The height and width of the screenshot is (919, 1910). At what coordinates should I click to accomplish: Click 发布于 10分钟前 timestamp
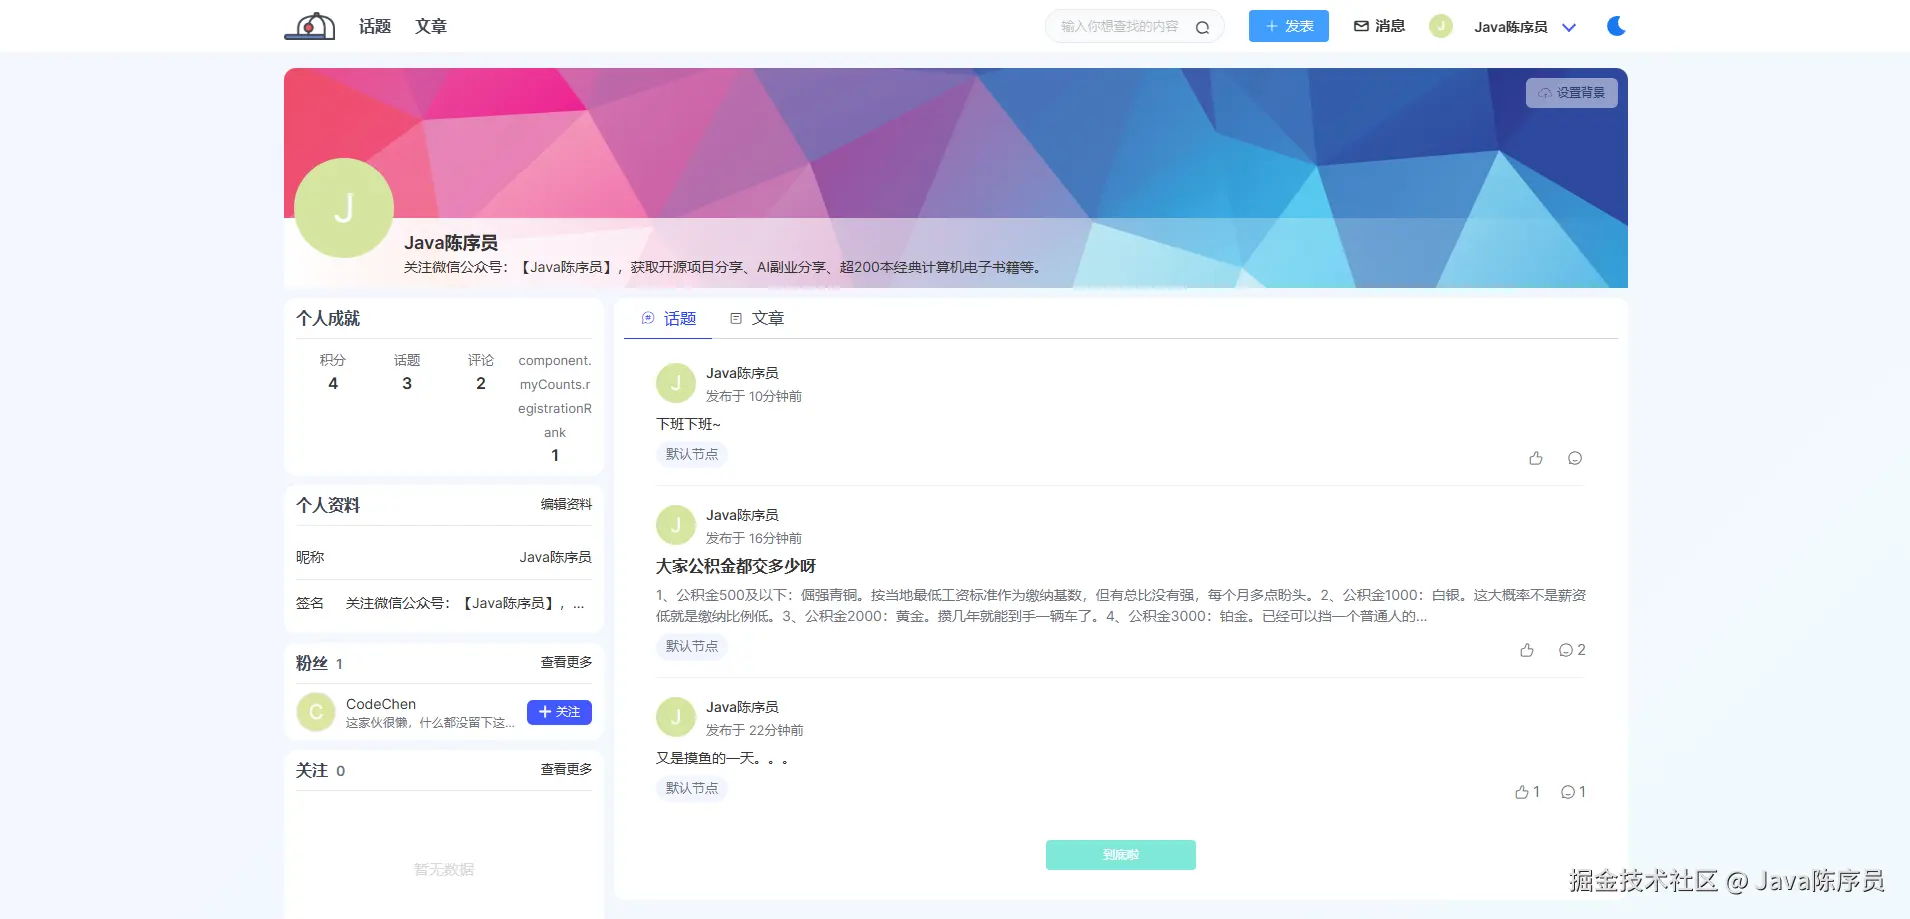[x=754, y=396]
